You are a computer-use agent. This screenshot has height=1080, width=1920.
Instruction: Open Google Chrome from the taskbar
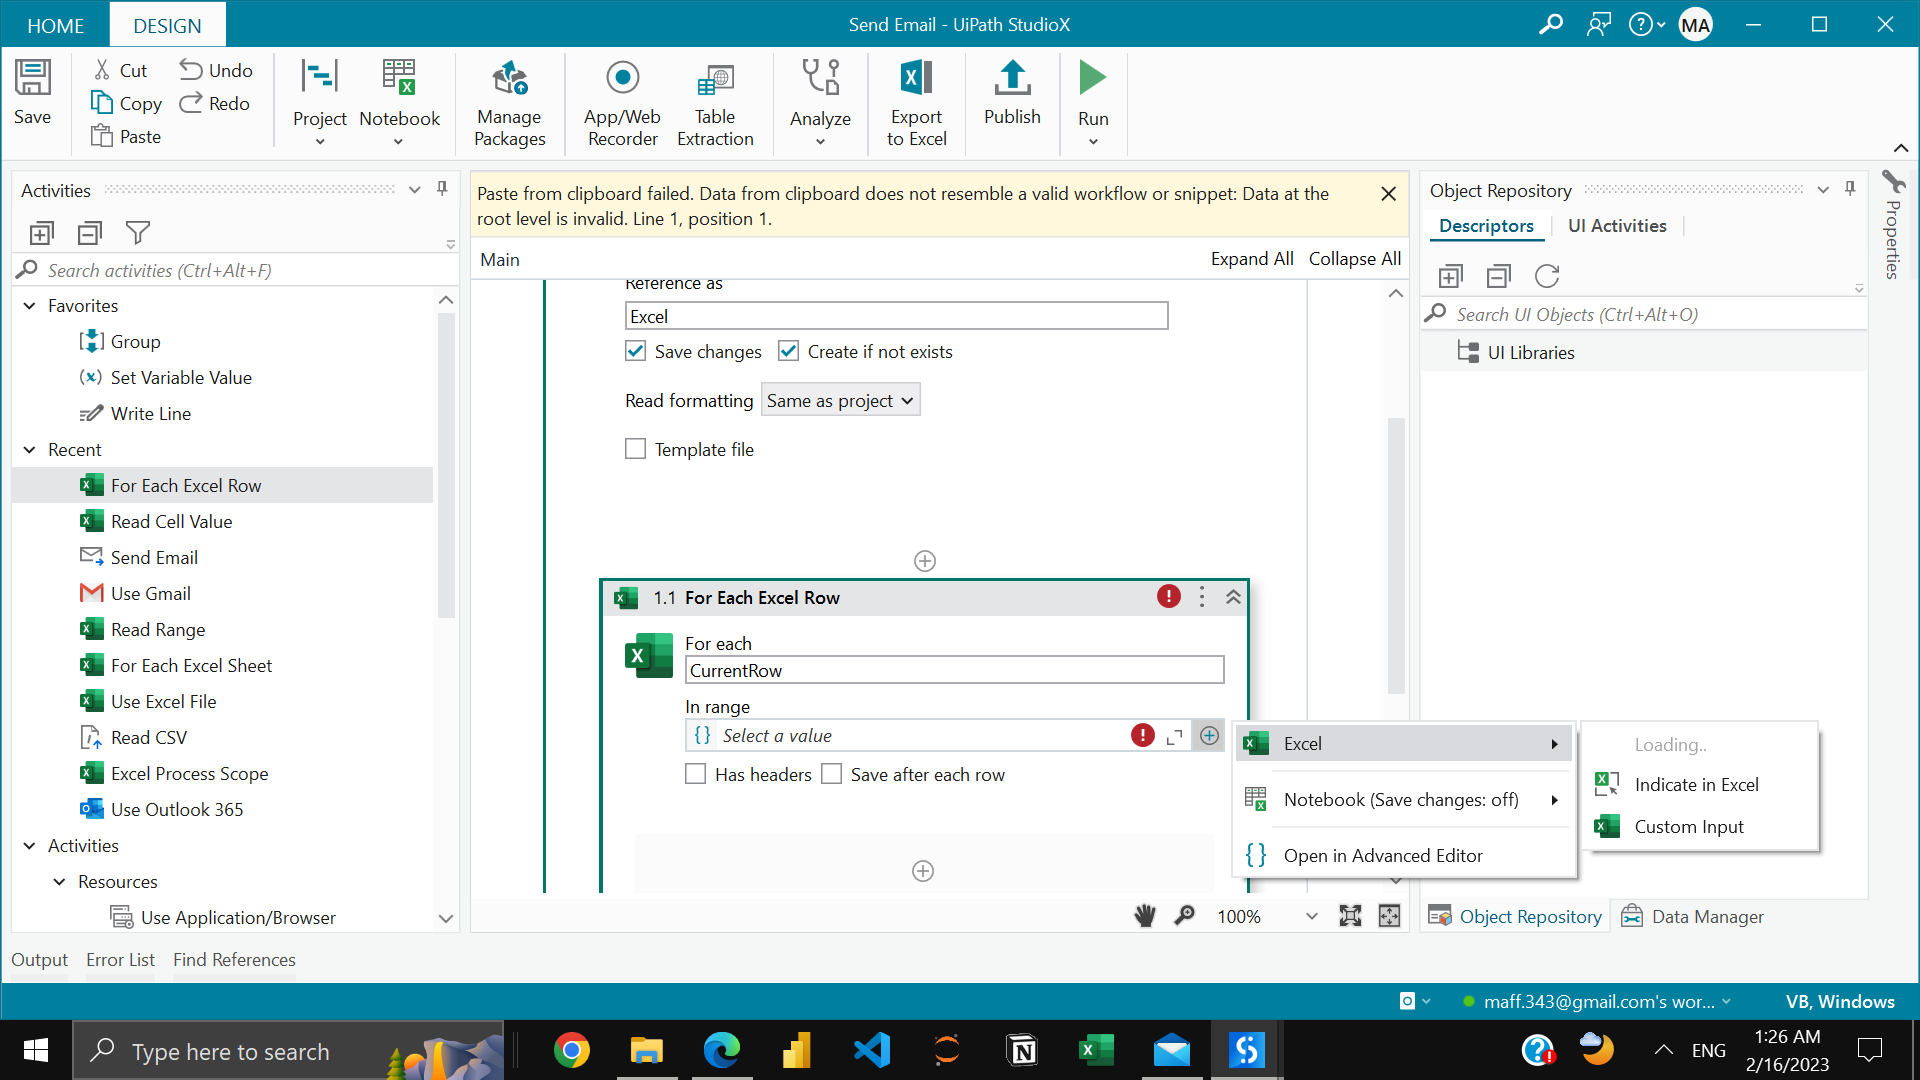[x=572, y=1050]
